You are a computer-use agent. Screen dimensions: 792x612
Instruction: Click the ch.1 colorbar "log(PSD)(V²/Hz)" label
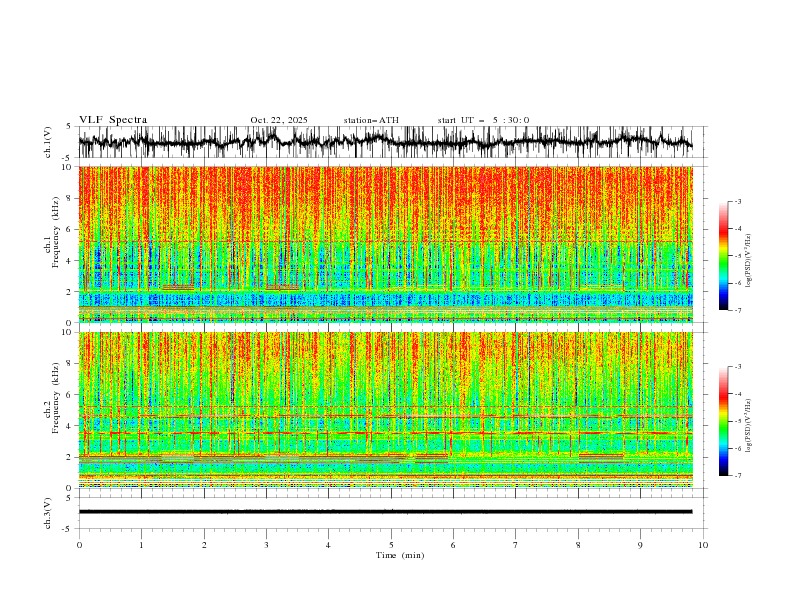749,261
